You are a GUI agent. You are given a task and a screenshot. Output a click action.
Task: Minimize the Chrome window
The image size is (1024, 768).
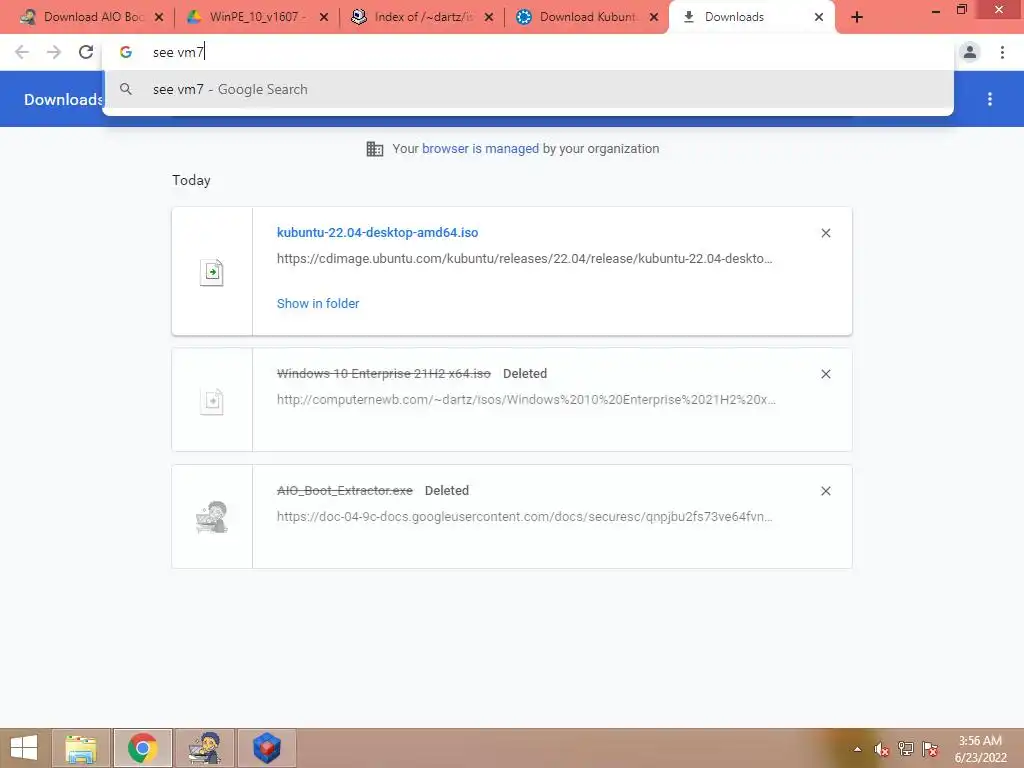pyautogui.click(x=935, y=11)
